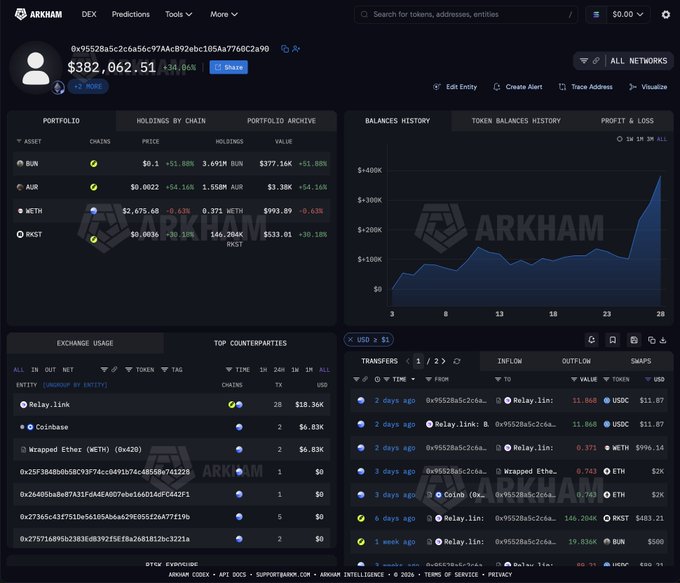Sort portfolio by ASSET column arrow
680x583 pixels.
click(19, 141)
